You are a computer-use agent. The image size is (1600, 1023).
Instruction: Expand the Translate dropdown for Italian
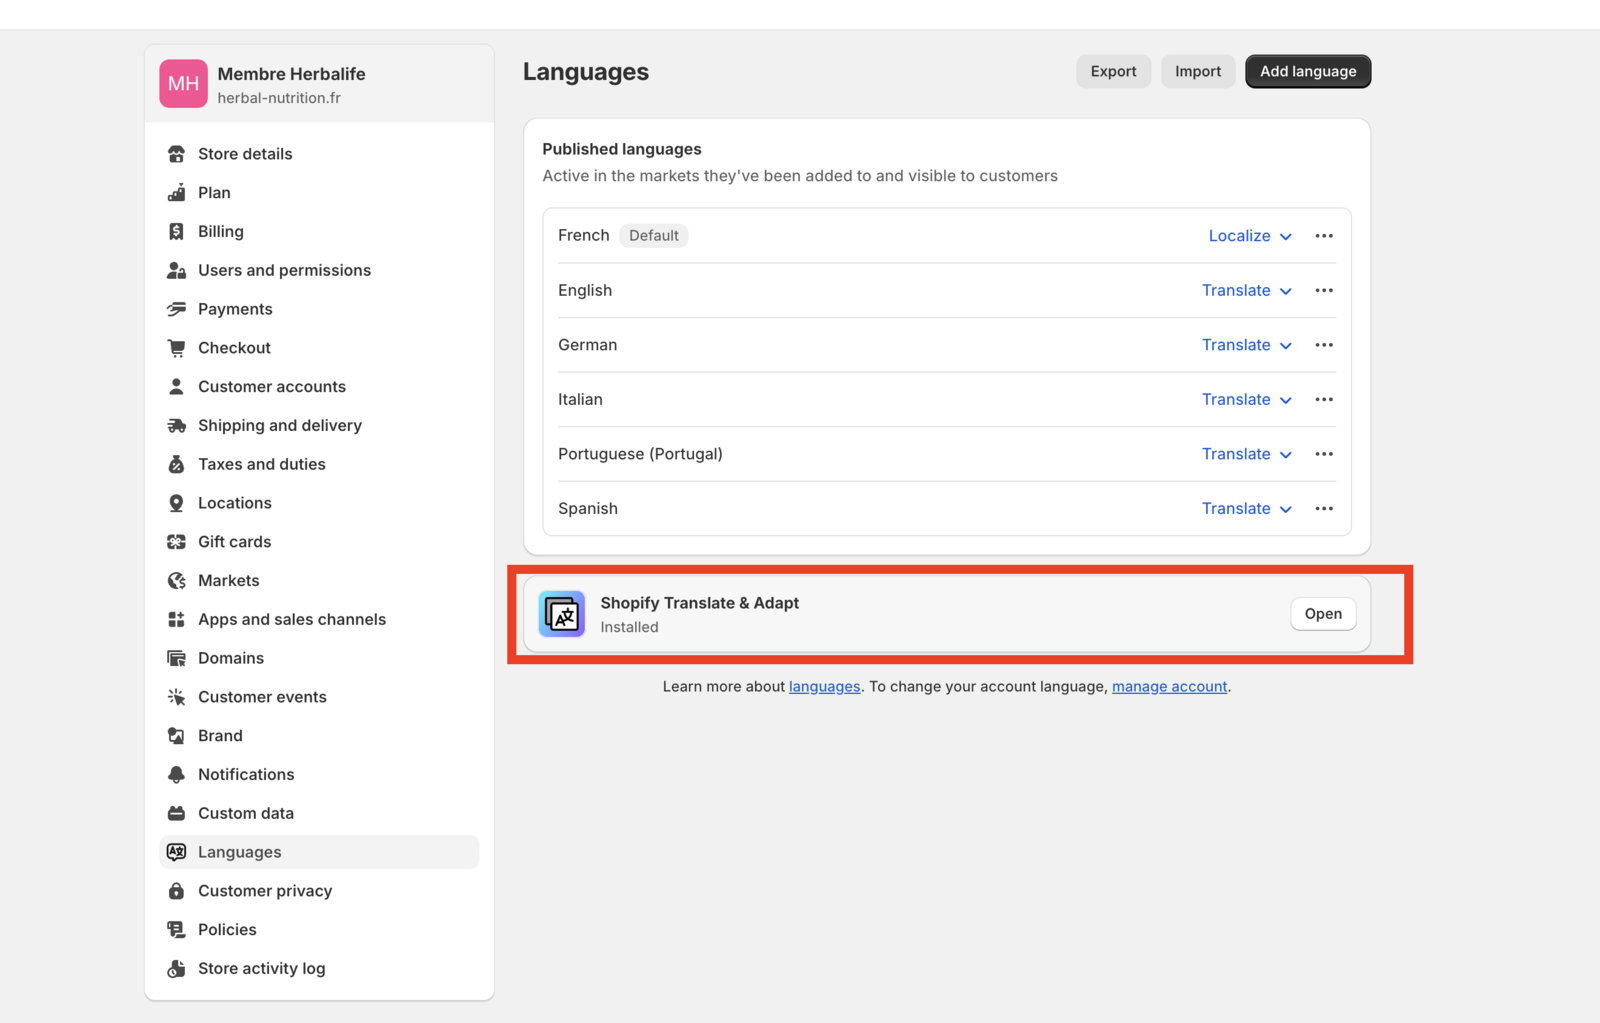(x=1246, y=400)
